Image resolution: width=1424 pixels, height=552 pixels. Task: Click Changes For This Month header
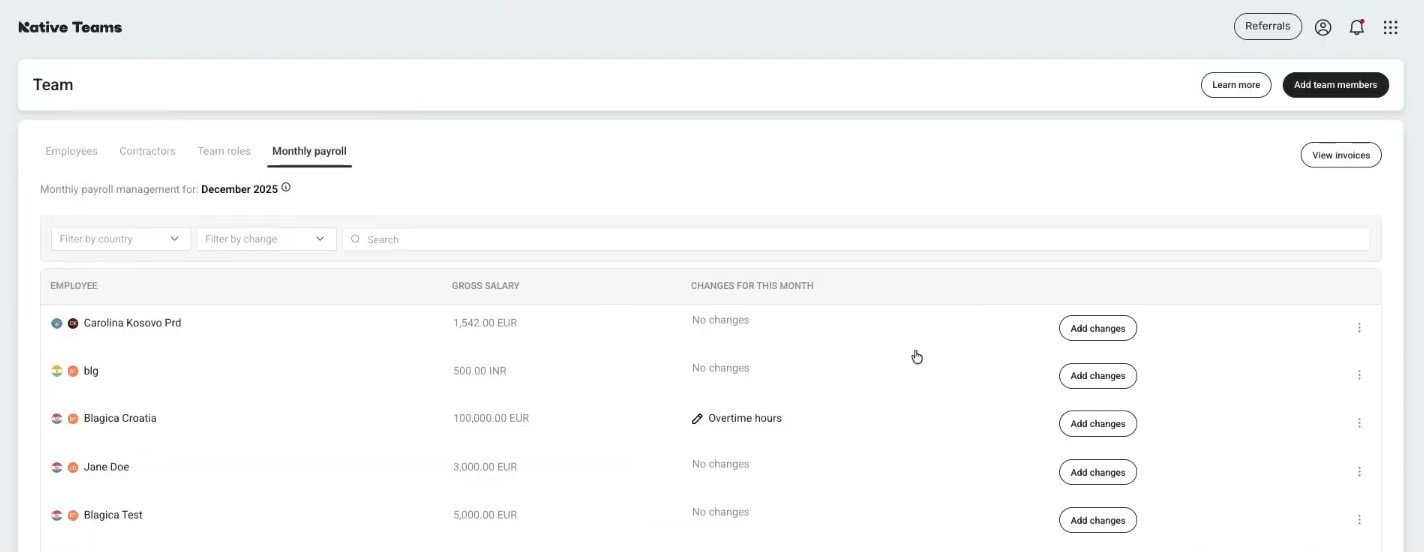(752, 286)
